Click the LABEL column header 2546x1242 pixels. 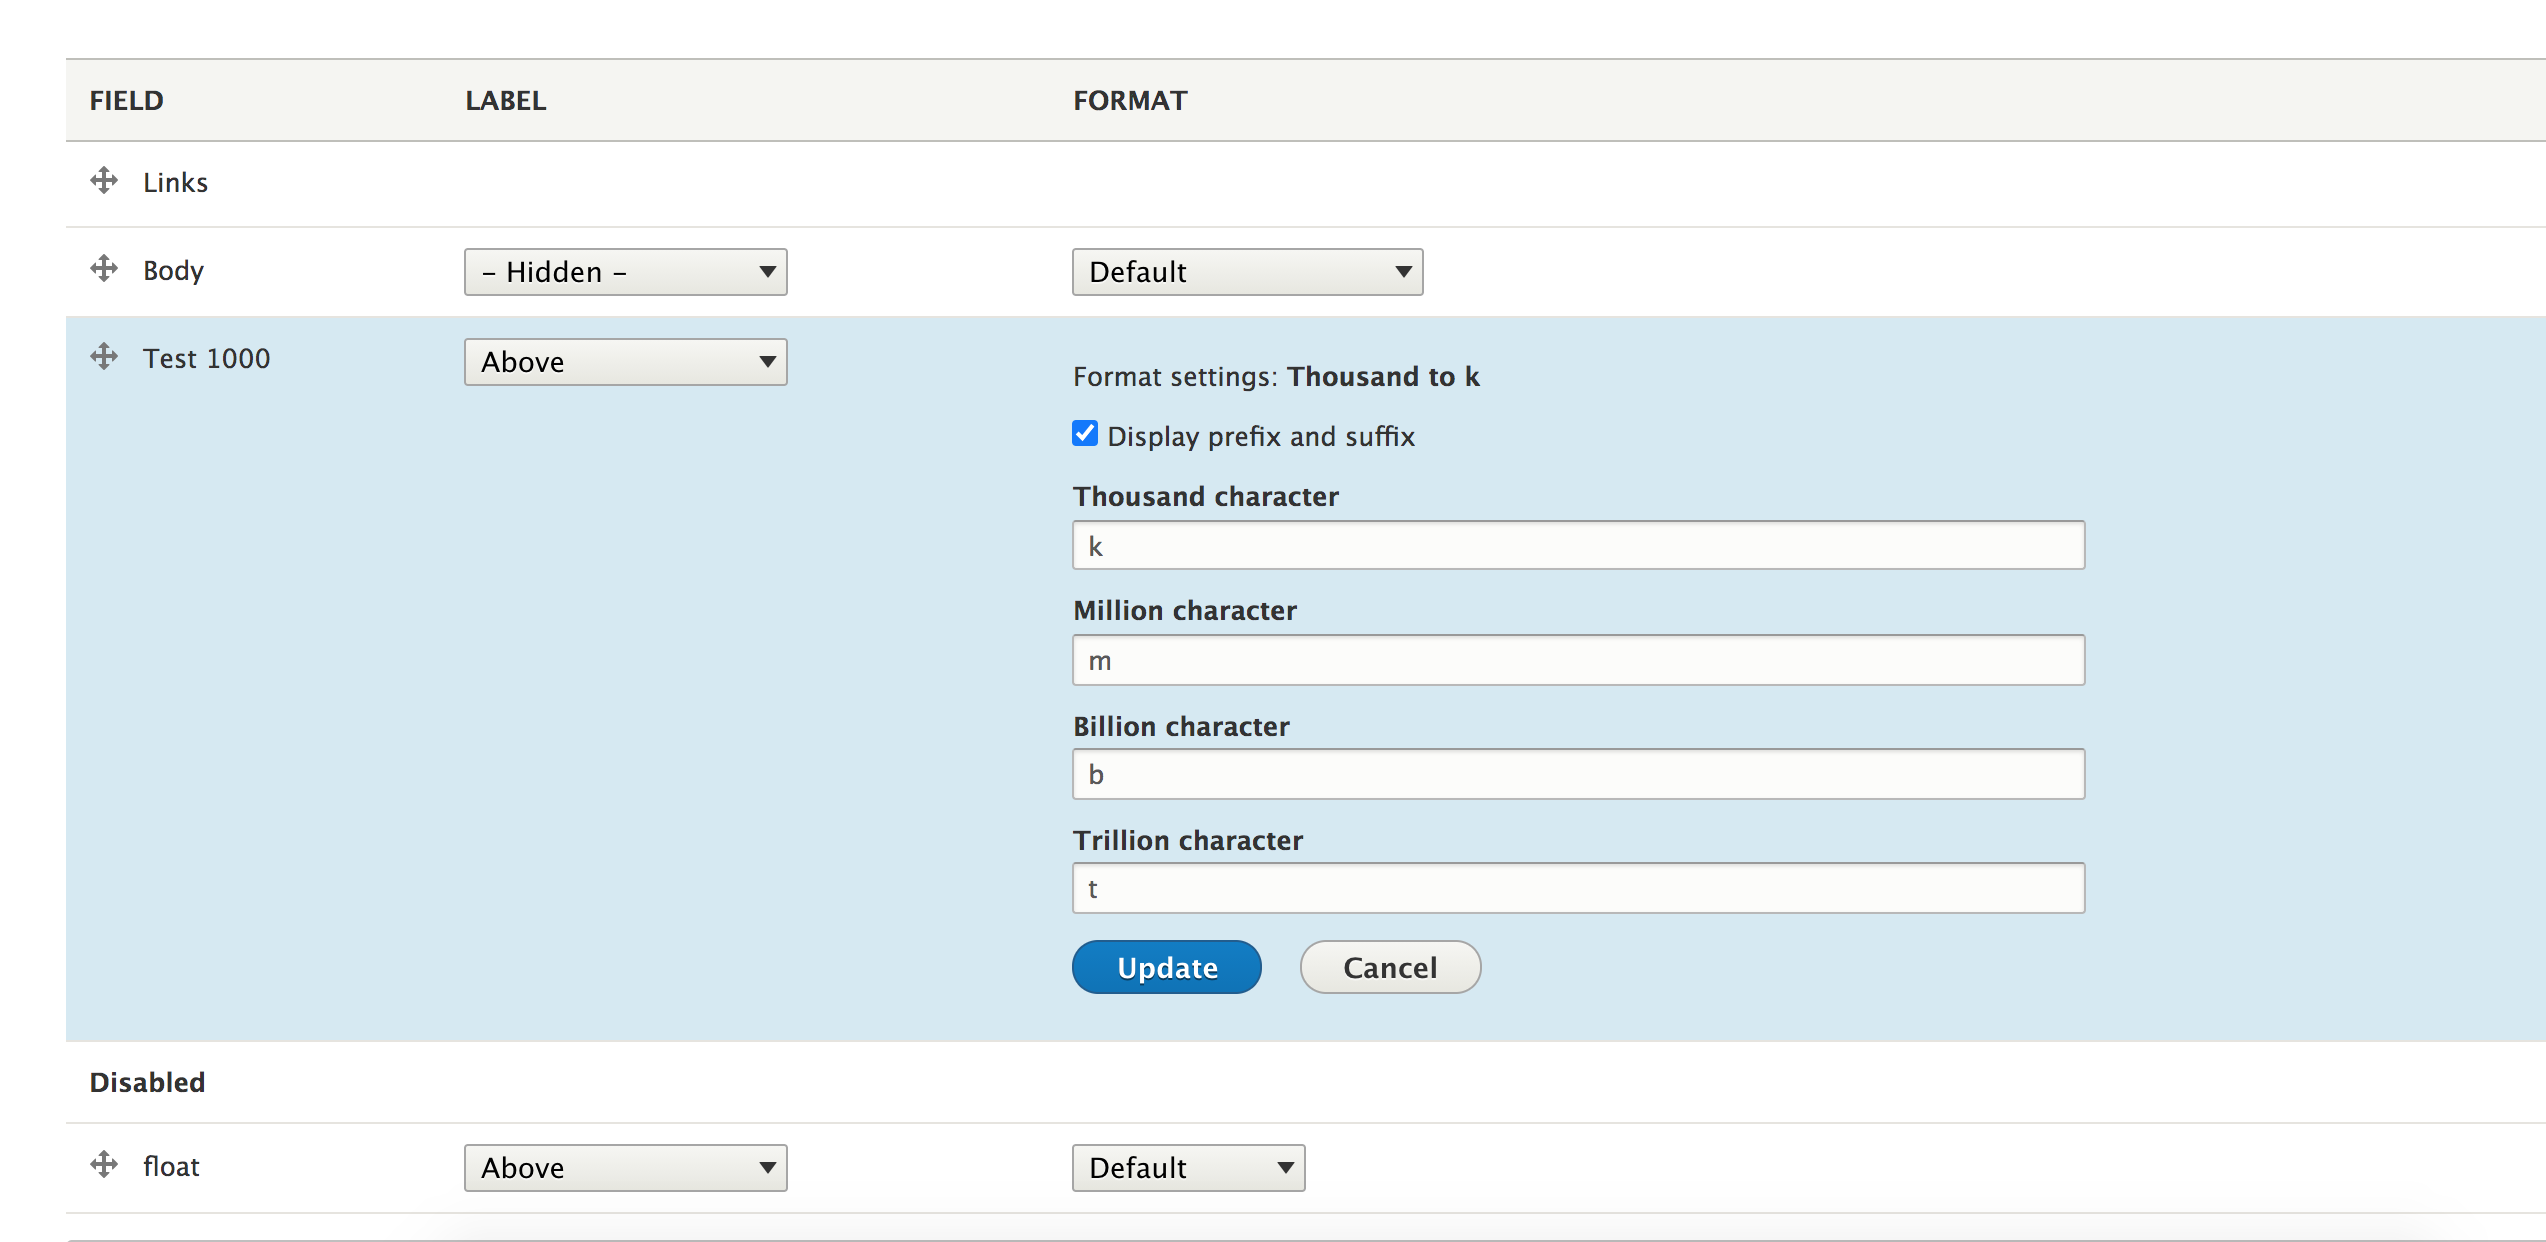[505, 100]
